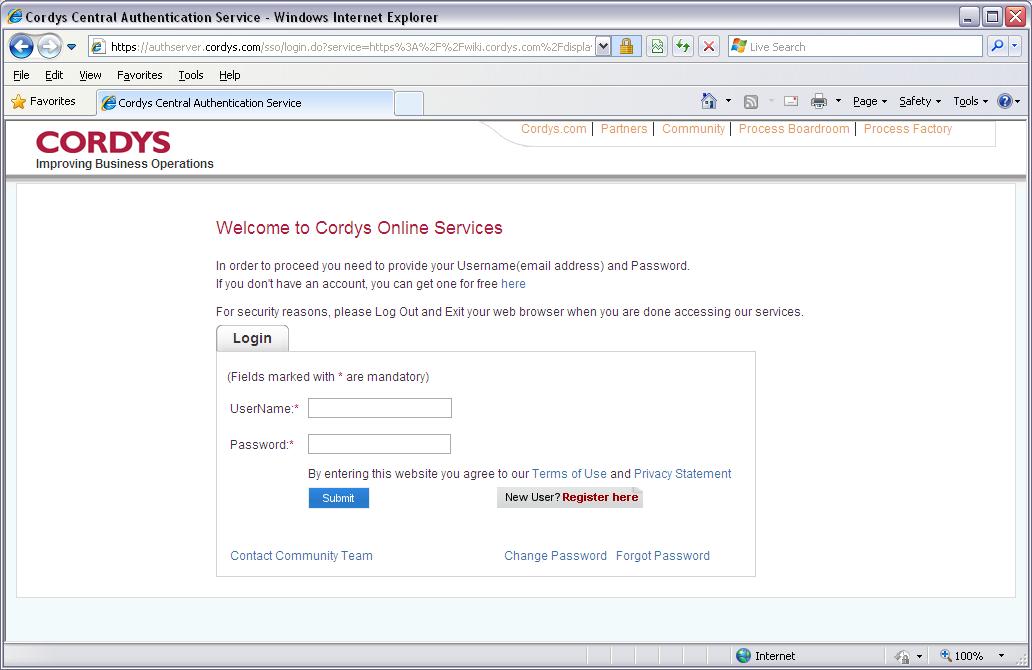Open the Edit menu

click(54, 75)
